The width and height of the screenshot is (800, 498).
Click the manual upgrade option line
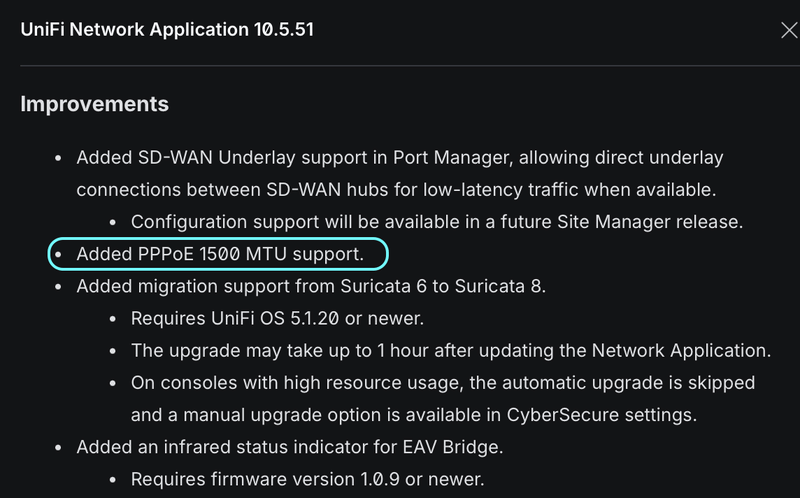coord(414,415)
